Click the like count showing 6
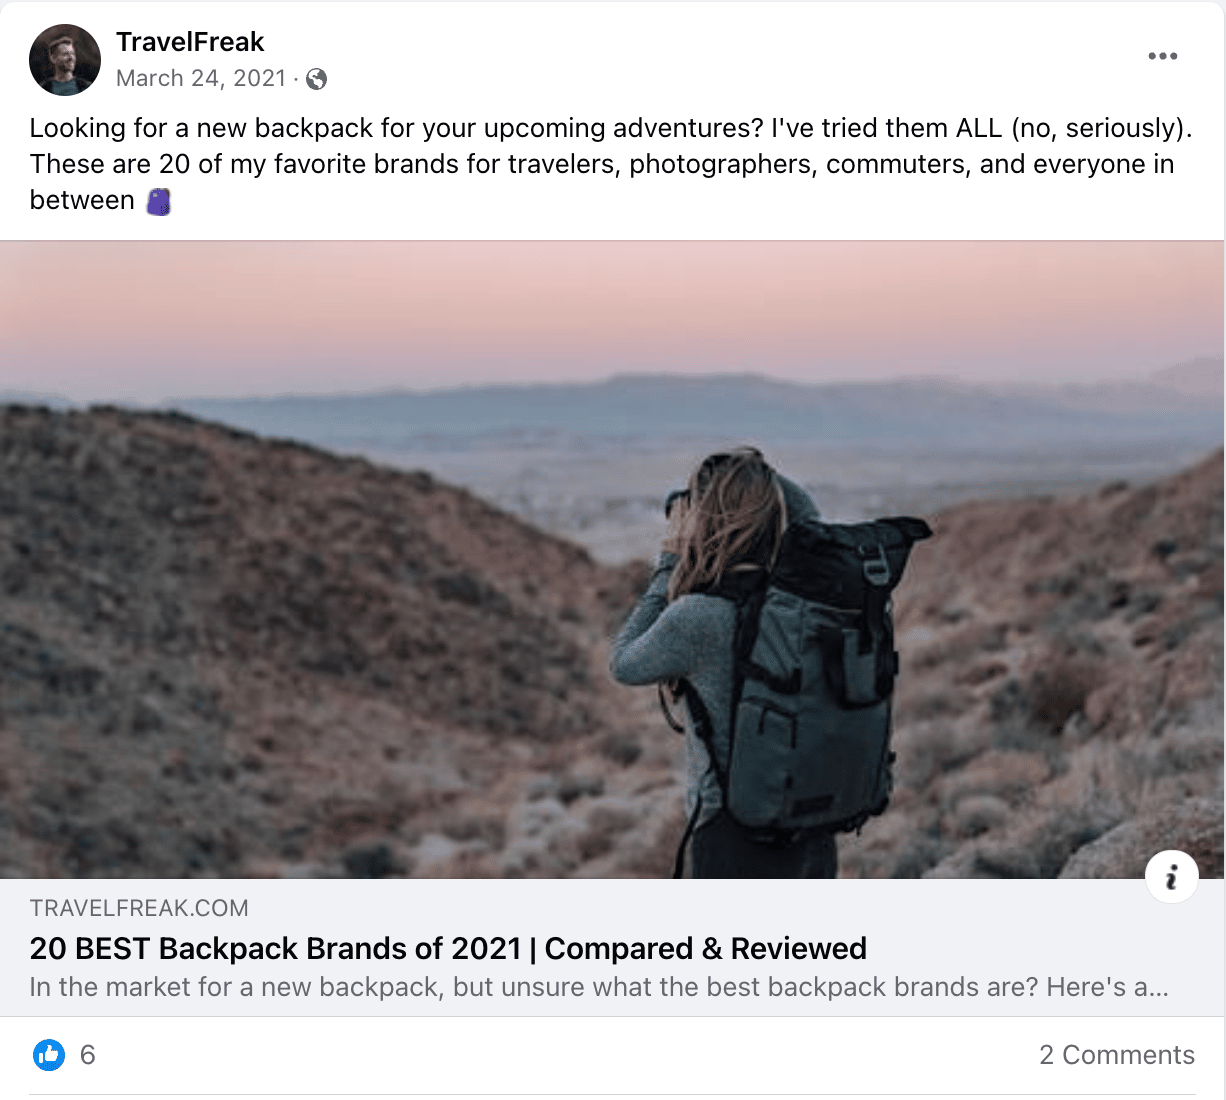The image size is (1226, 1100). click(86, 1054)
